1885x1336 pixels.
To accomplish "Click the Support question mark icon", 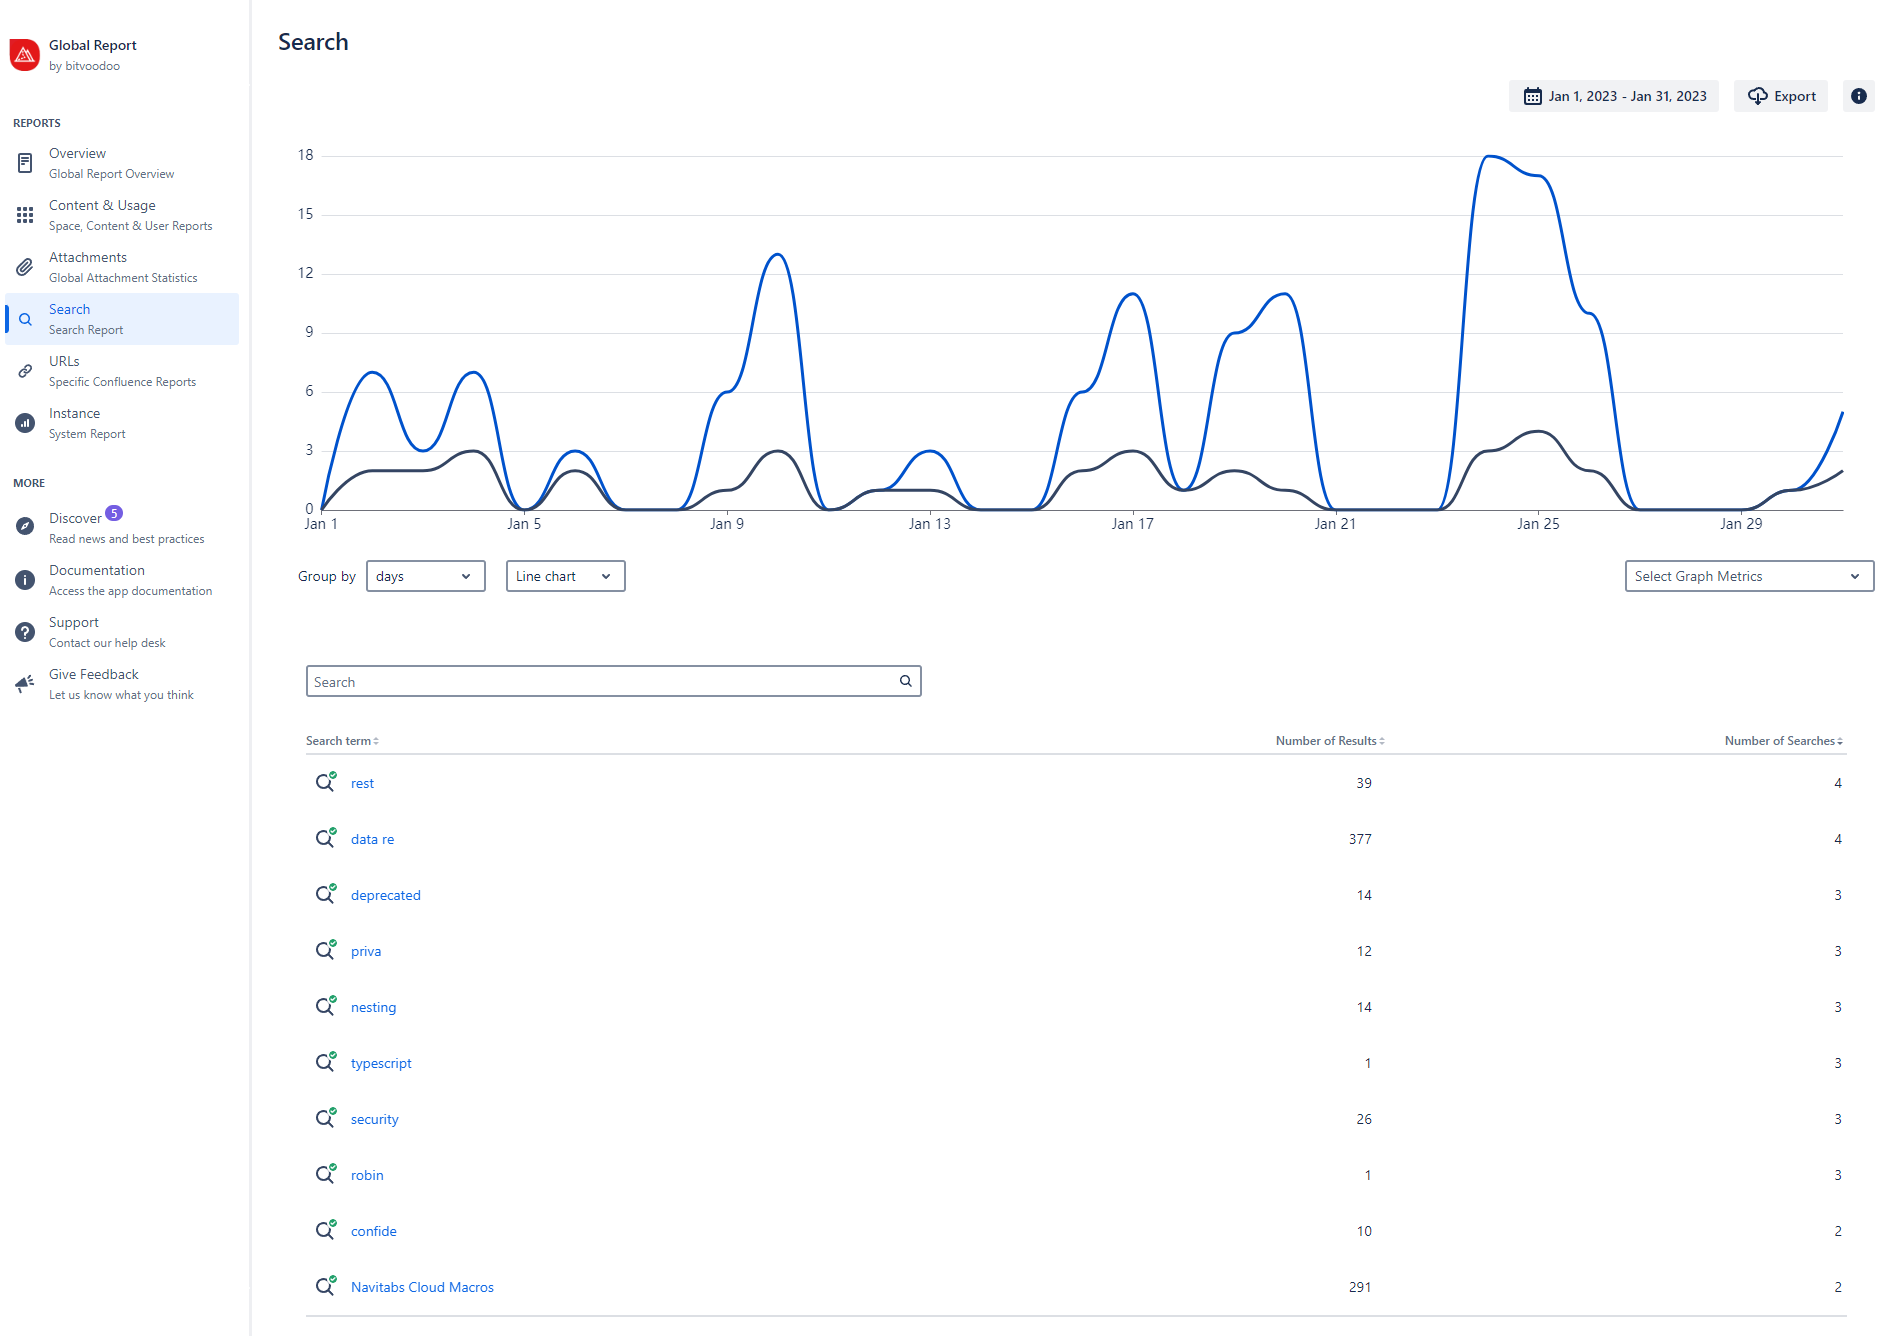I will pyautogui.click(x=25, y=632).
